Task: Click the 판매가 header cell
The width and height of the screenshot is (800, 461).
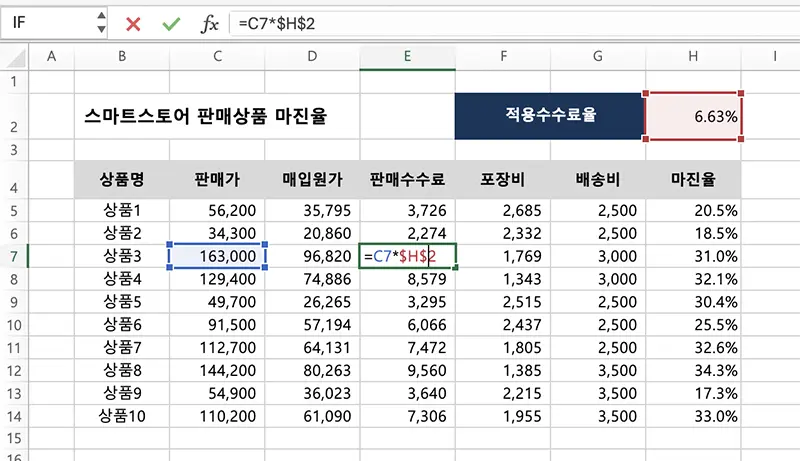Action: click(x=217, y=180)
